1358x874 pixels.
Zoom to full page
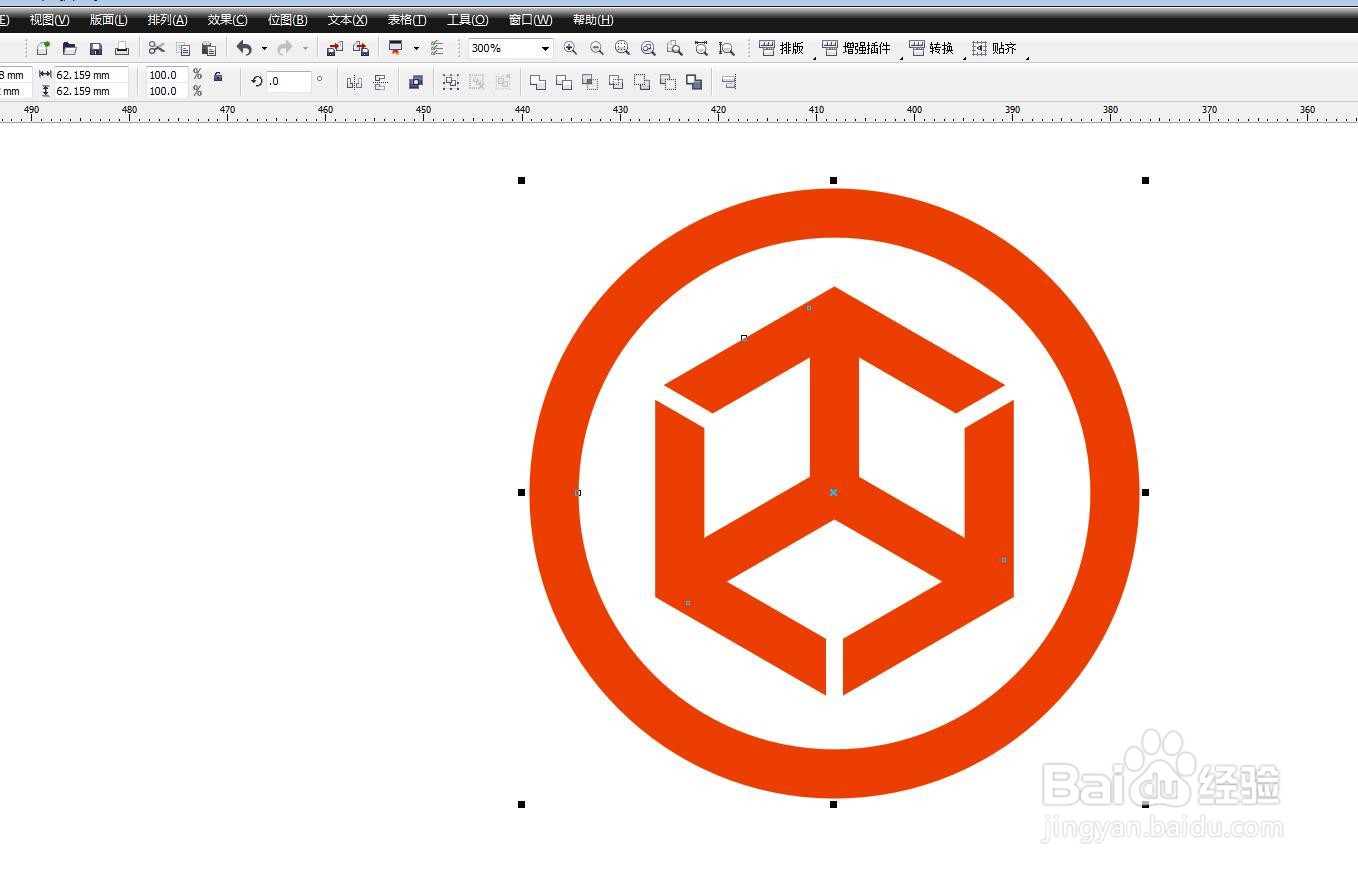pos(675,48)
